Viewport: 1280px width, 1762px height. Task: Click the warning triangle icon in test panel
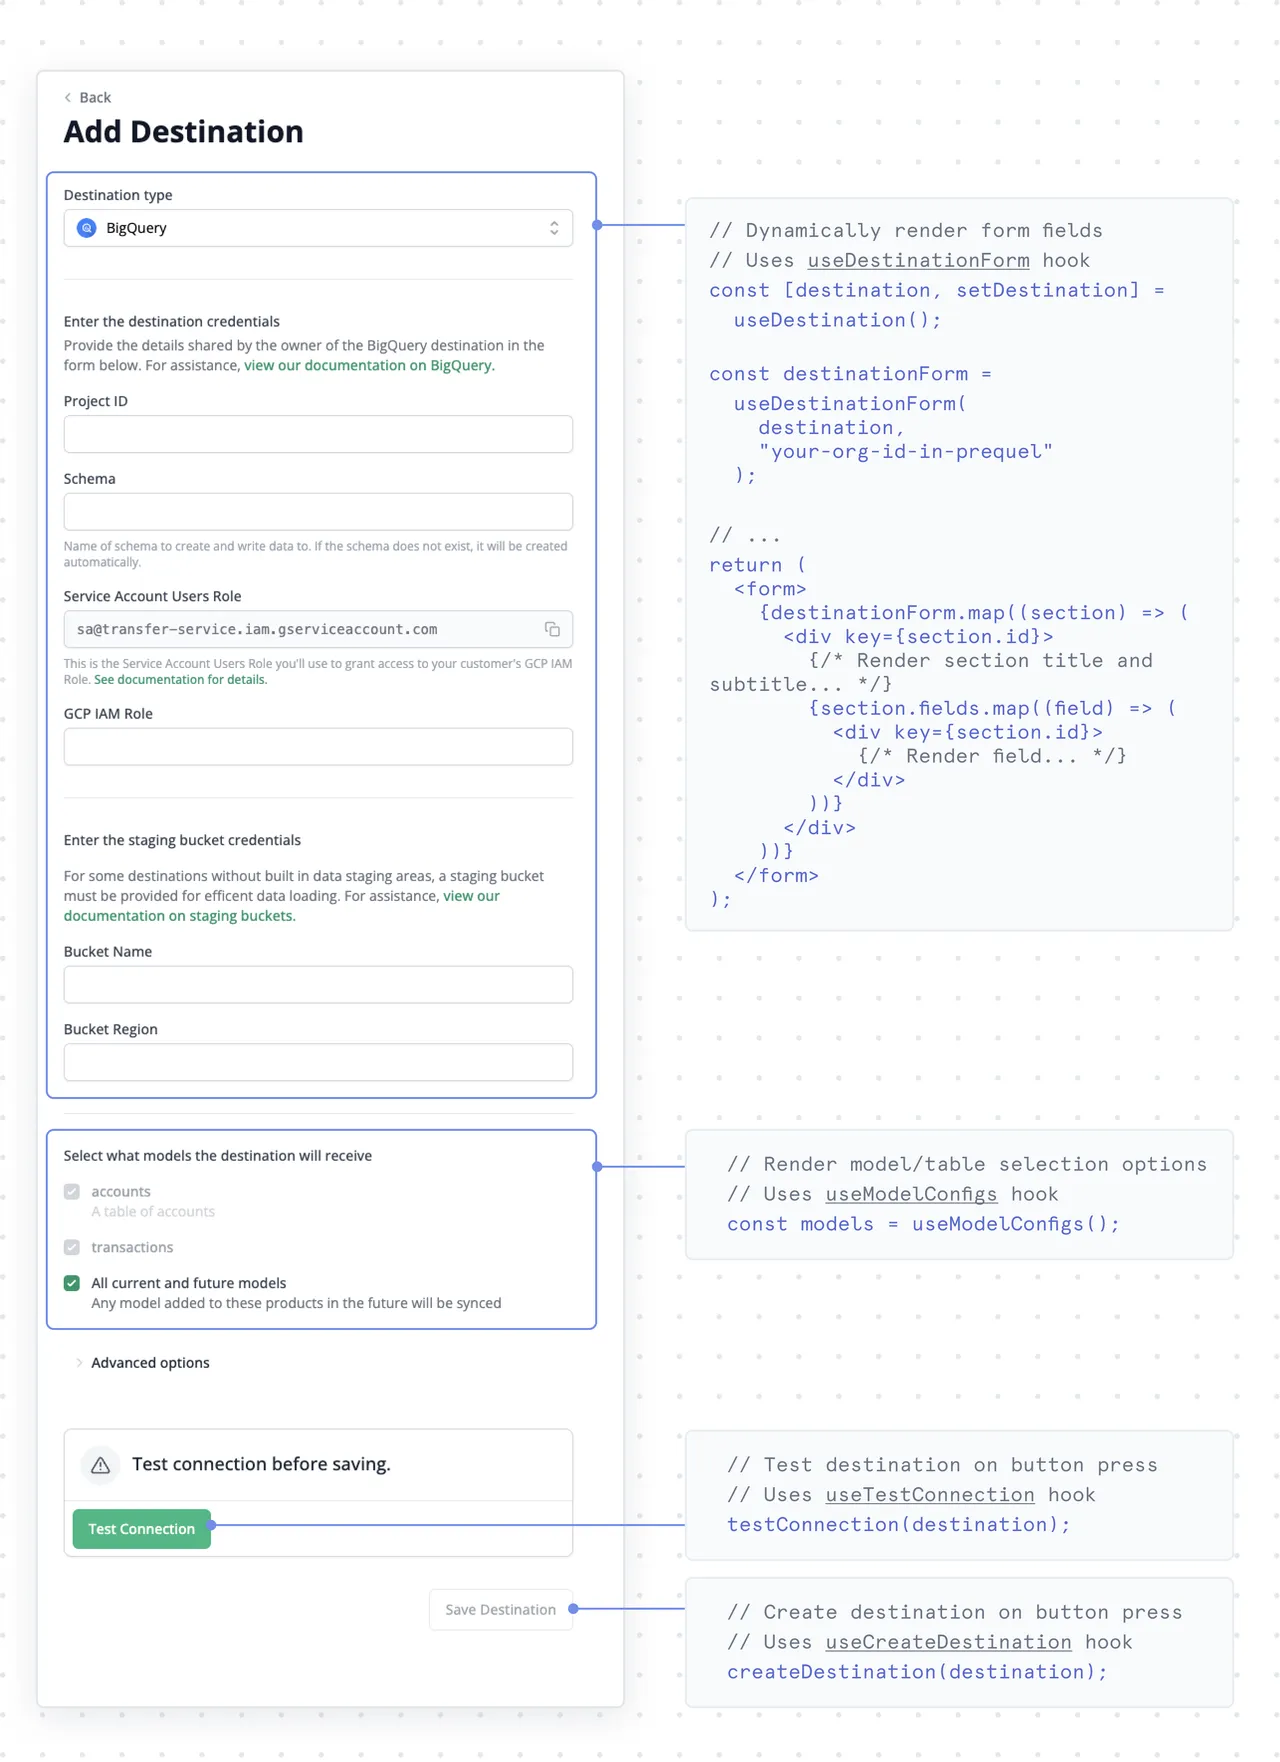[x=100, y=1465]
